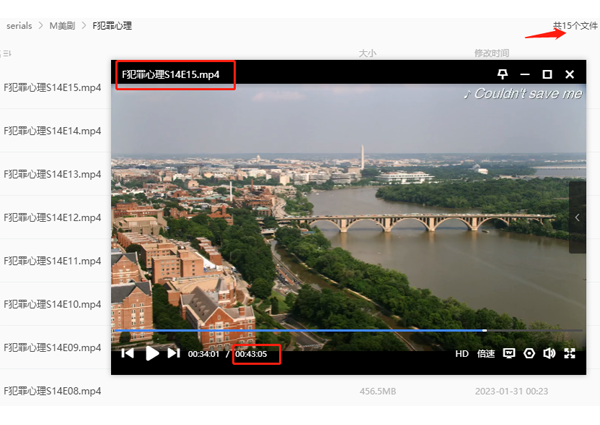Expand the side playlist panel arrow
600x425 pixels.
coord(577,217)
